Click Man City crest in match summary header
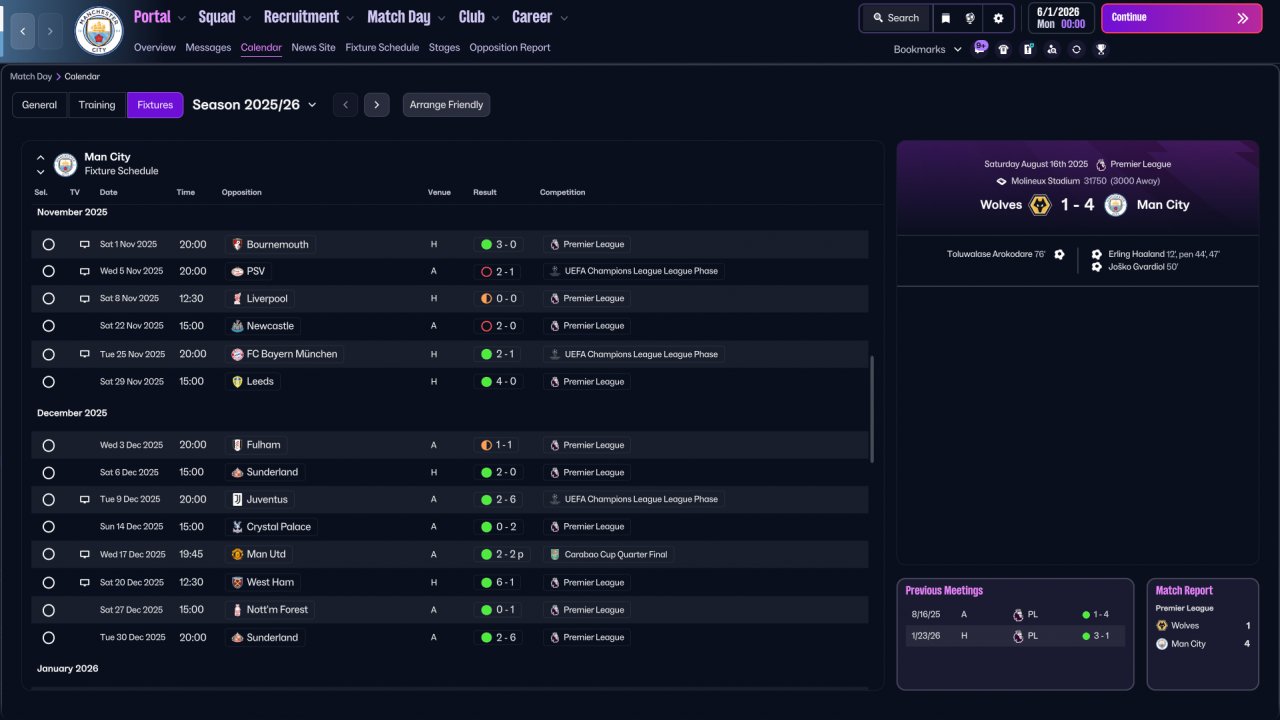The height and width of the screenshot is (720, 1280). coord(1116,205)
